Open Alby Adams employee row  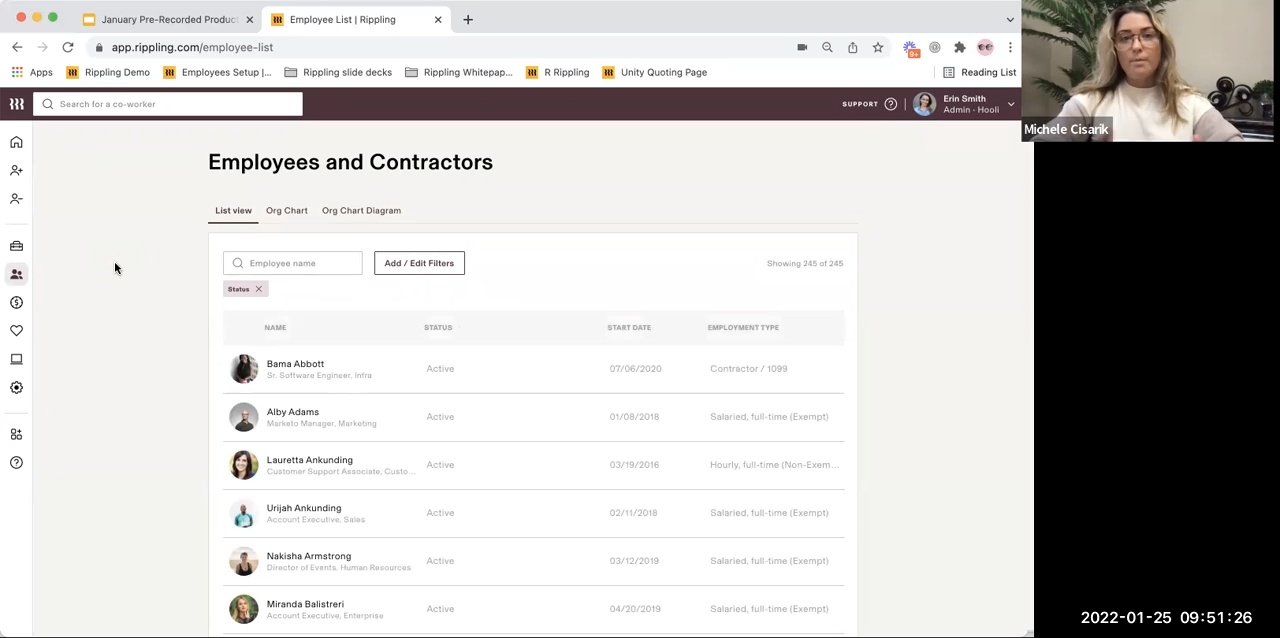pos(534,417)
